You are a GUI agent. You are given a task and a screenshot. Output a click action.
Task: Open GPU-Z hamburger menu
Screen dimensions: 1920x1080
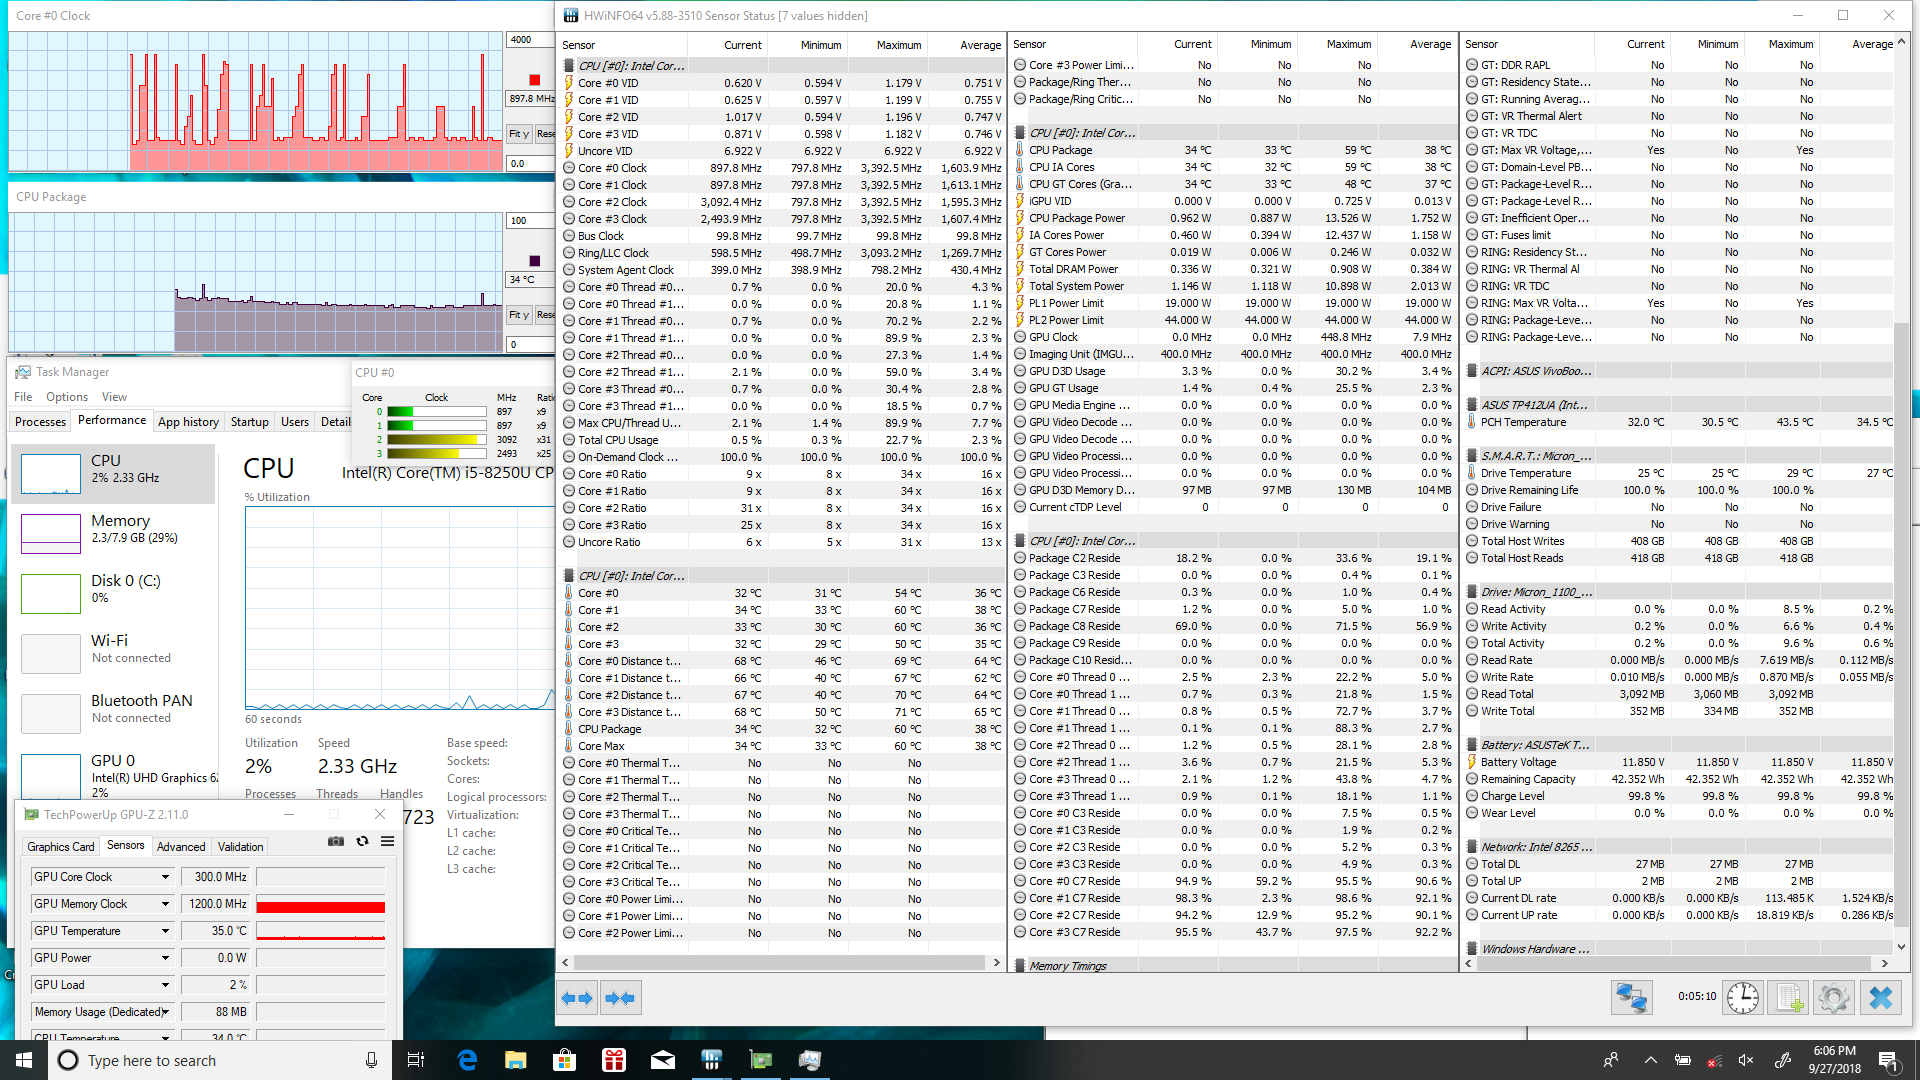point(387,842)
